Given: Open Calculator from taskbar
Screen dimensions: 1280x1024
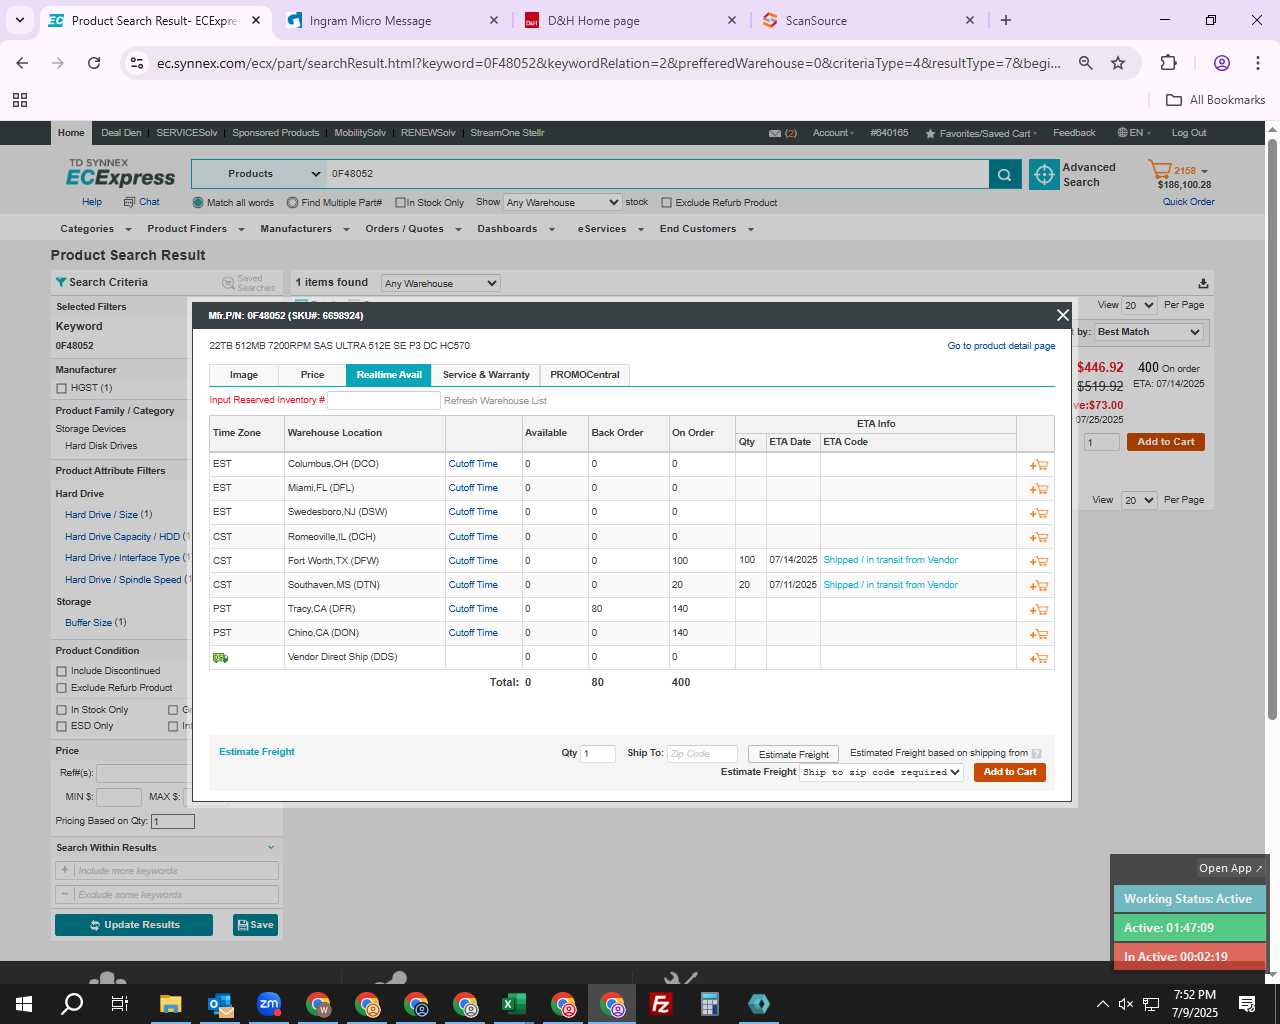Looking at the screenshot, I should 710,1004.
